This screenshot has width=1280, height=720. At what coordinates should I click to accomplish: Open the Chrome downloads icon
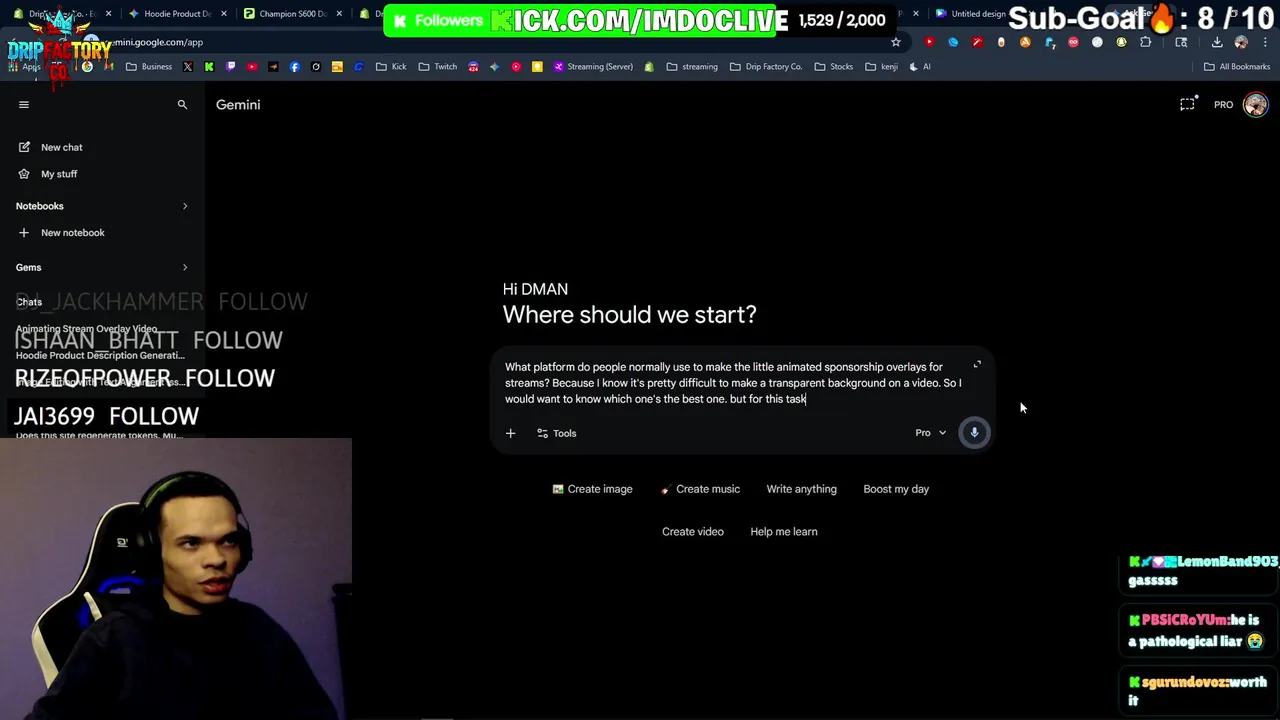tap(1217, 42)
